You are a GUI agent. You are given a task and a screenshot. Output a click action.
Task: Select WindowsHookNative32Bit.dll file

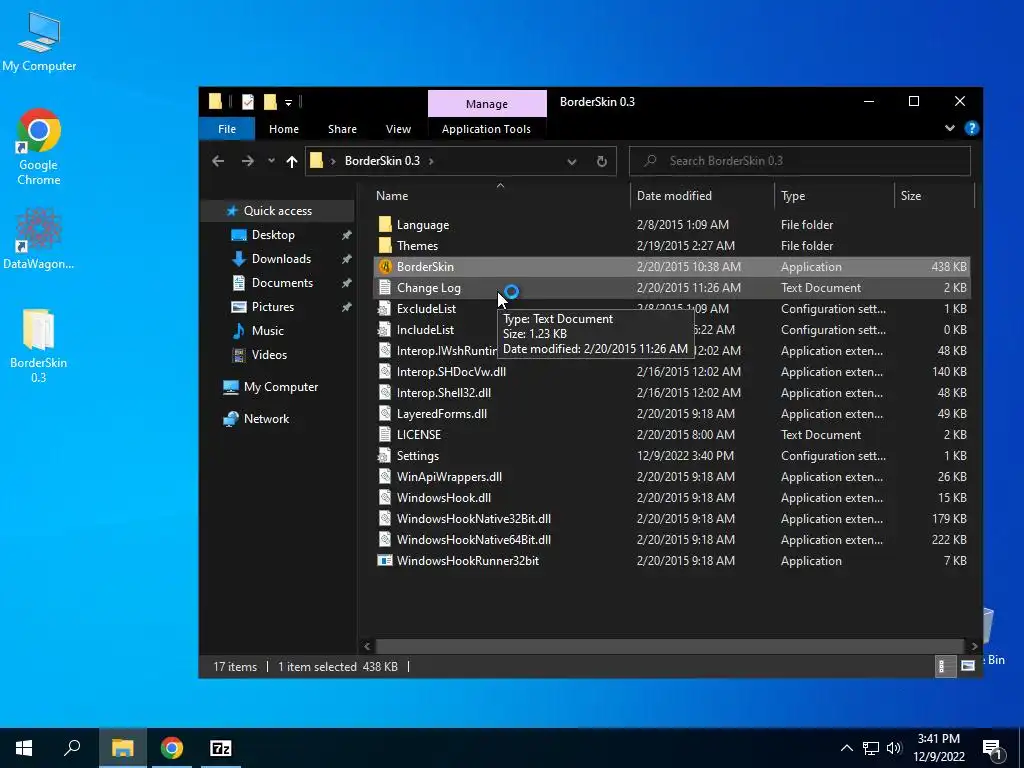pyautogui.click(x=671, y=519)
